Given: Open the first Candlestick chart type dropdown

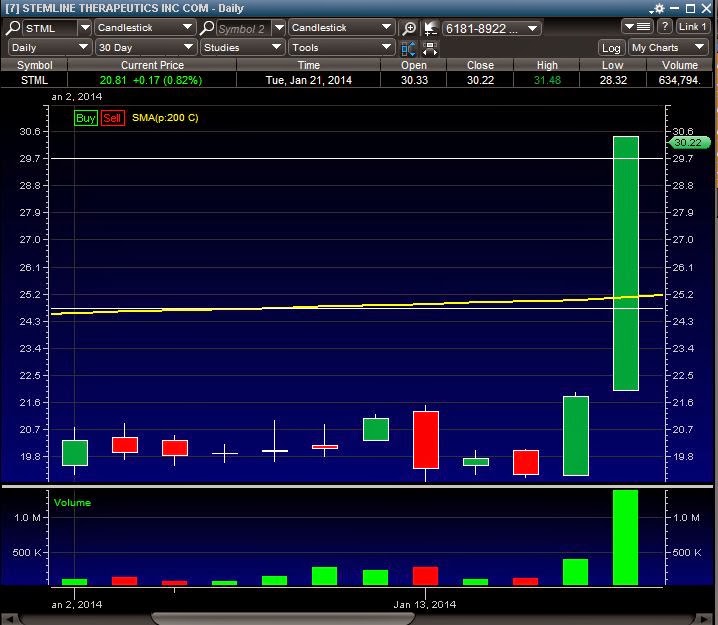Looking at the screenshot, I should tap(145, 28).
